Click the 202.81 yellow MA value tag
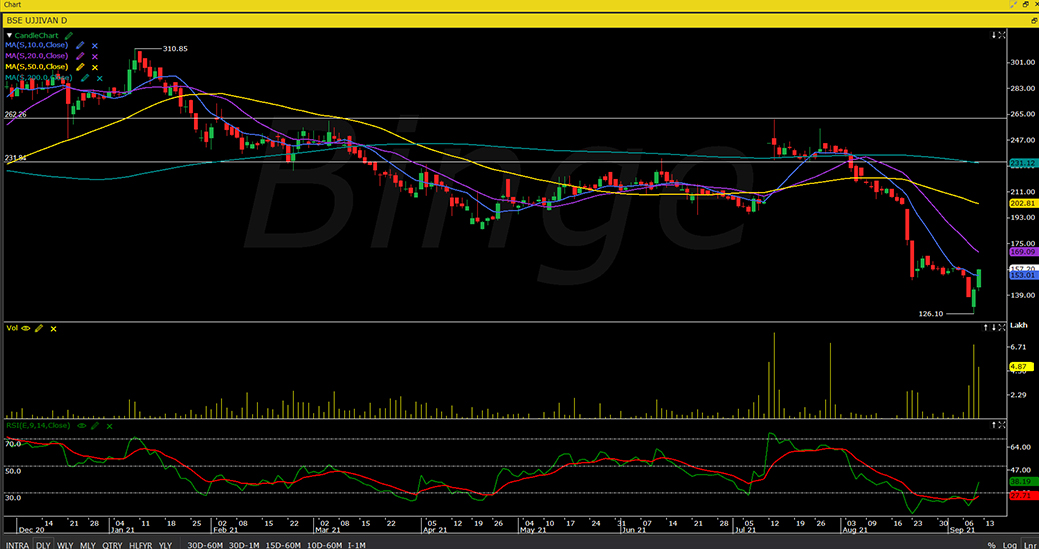Image resolution: width=1039 pixels, height=549 pixels. 1022,203
